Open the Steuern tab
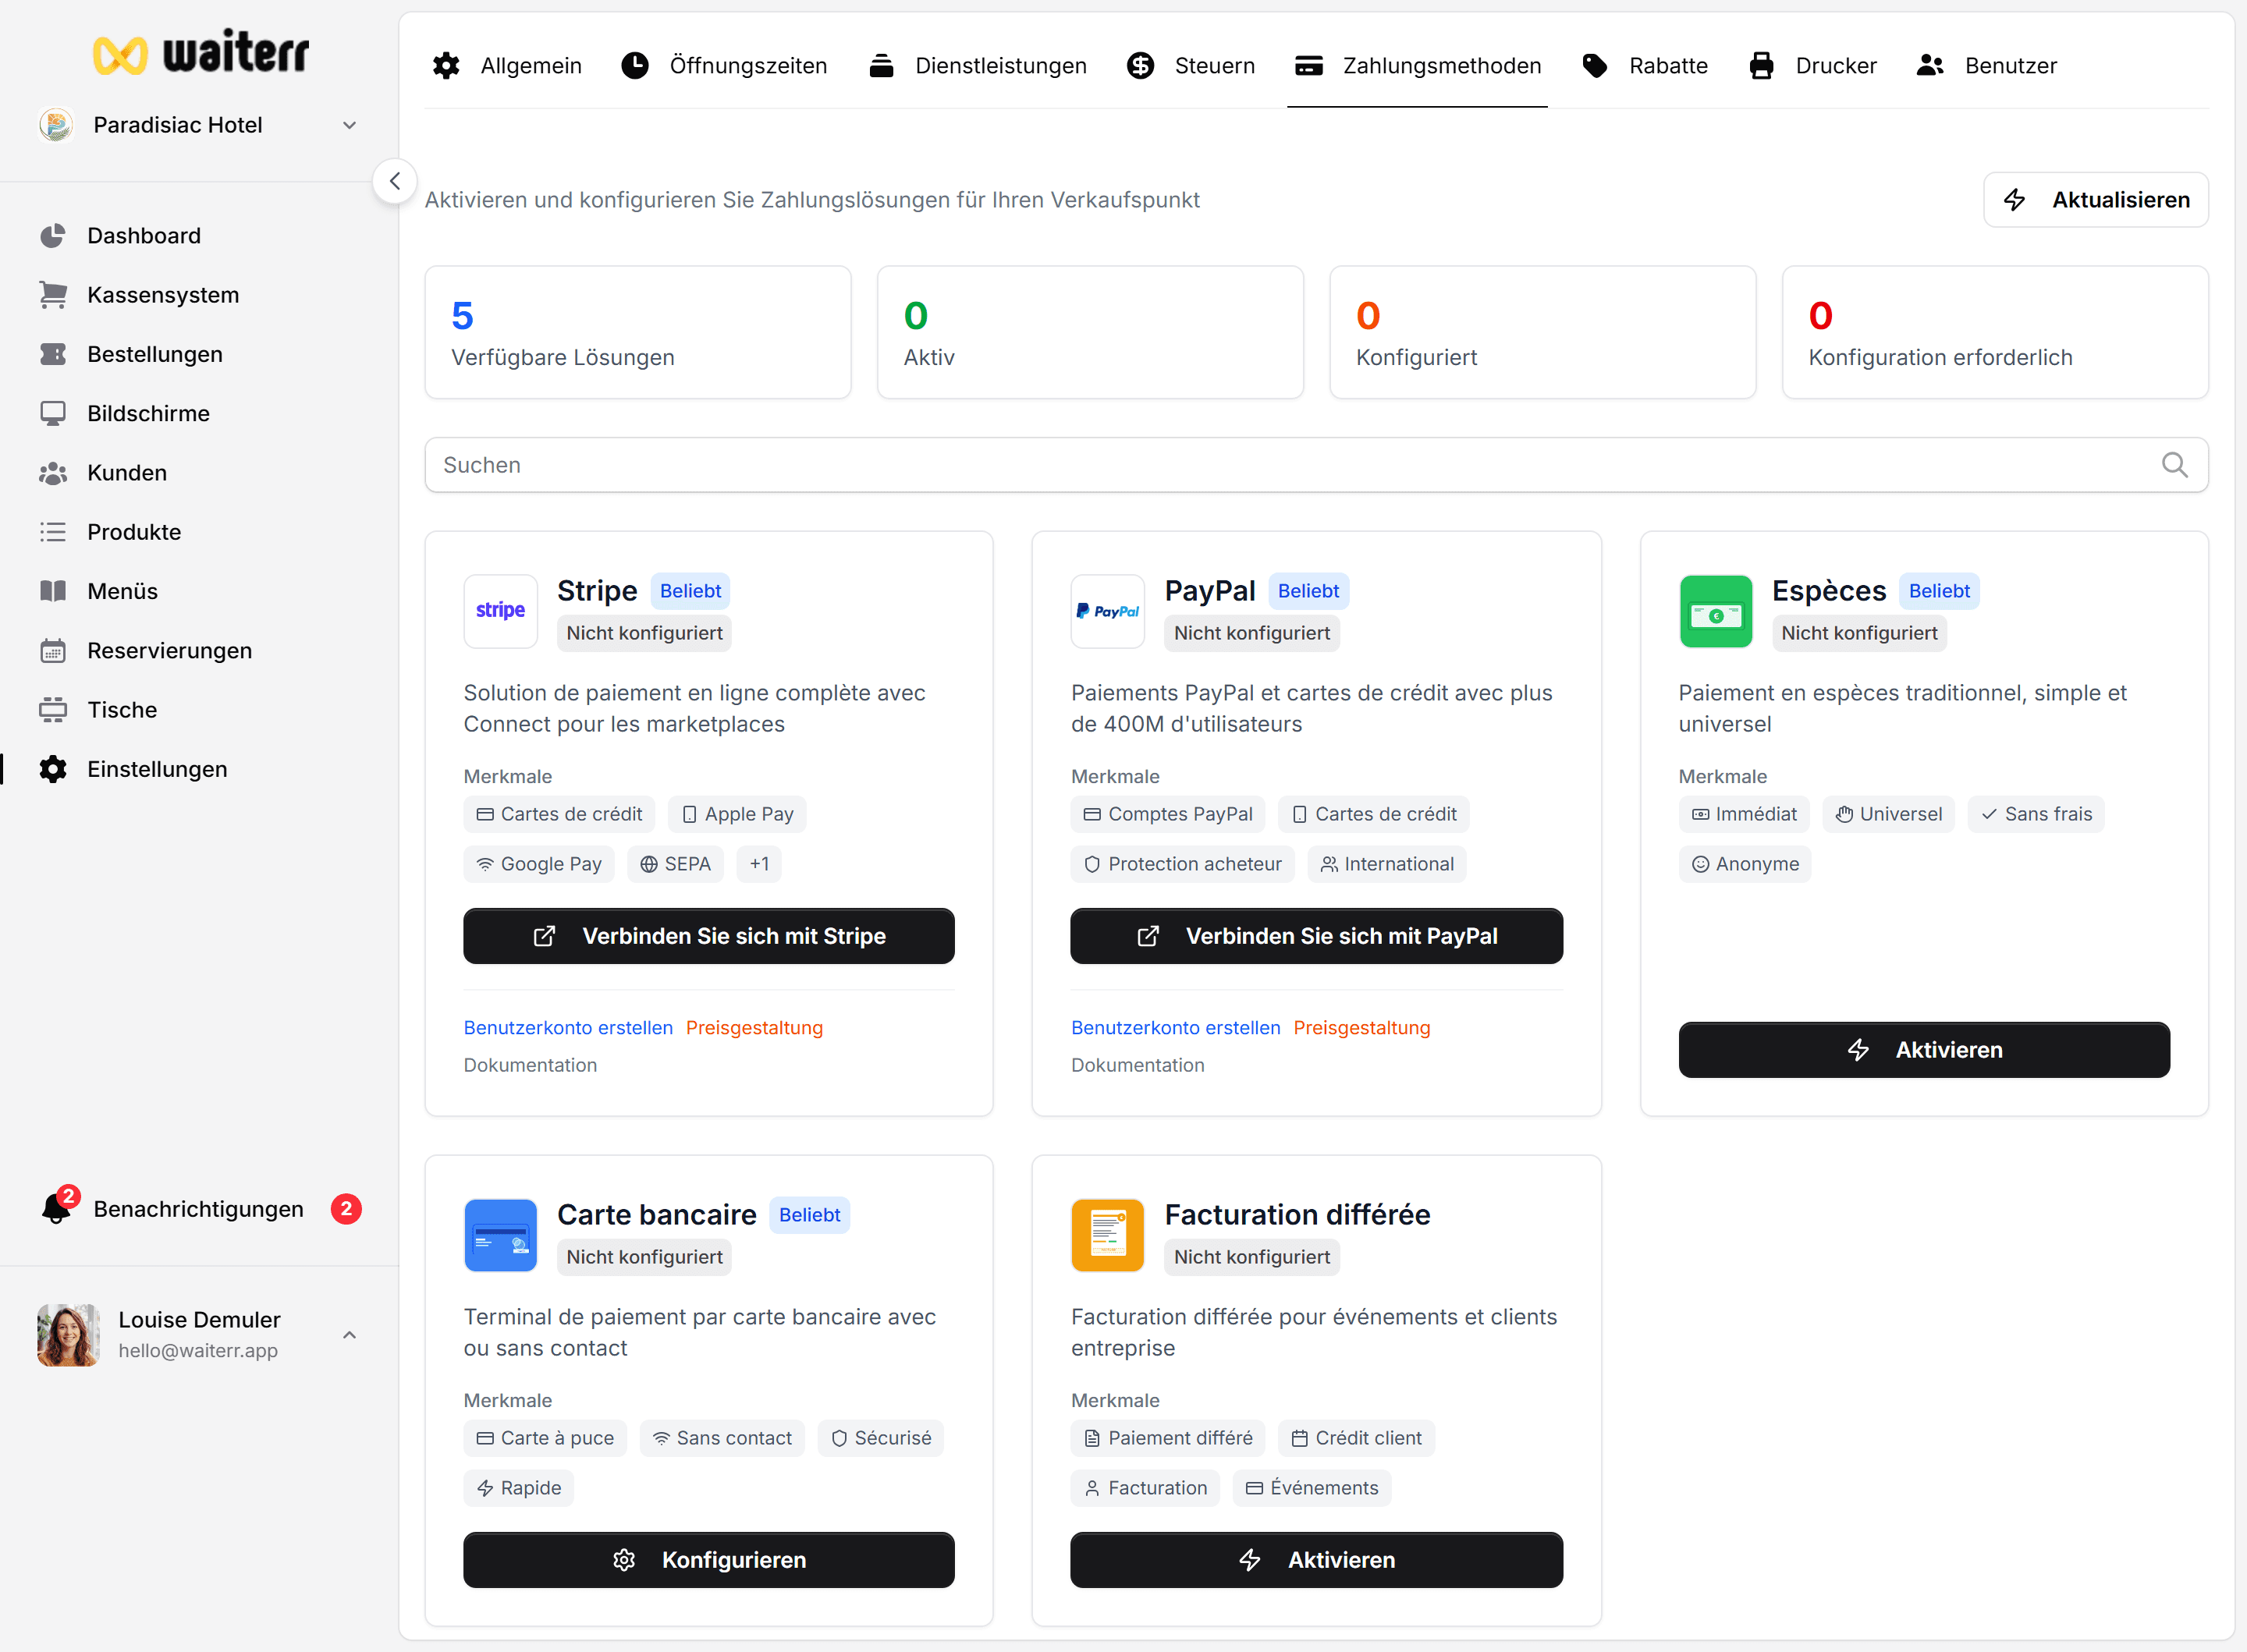 pos(1191,66)
